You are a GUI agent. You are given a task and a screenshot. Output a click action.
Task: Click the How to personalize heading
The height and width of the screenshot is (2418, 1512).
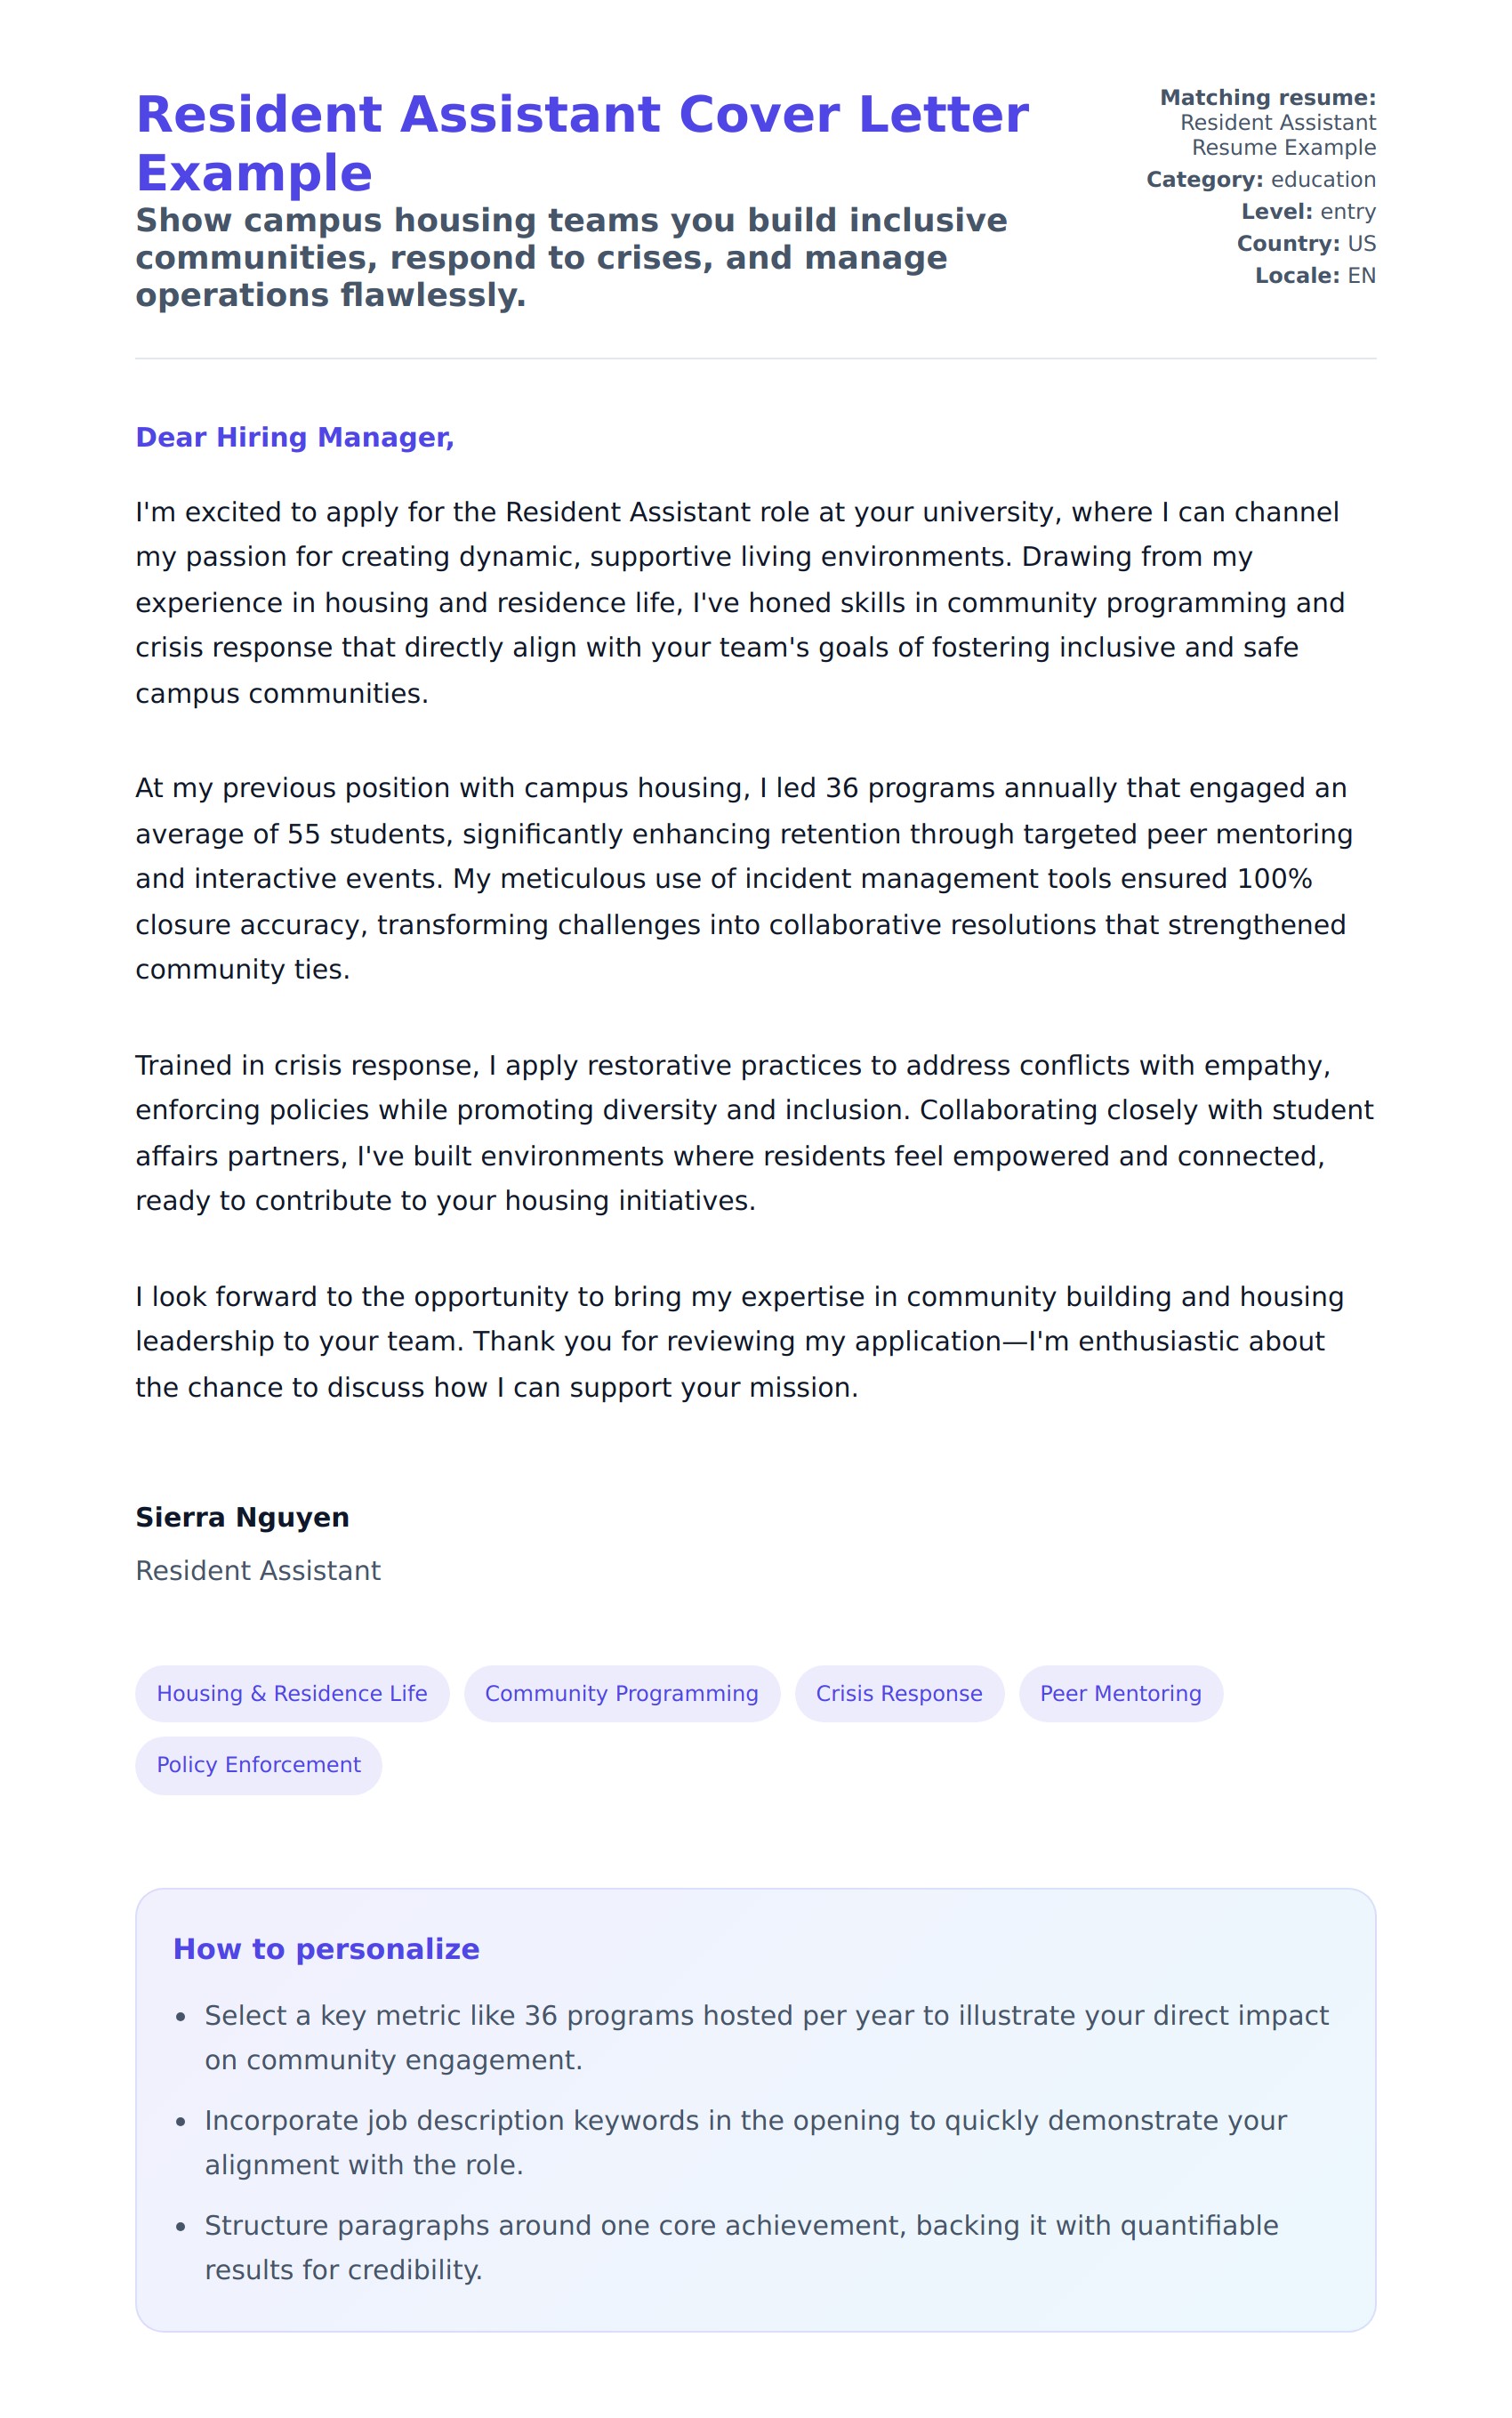pyautogui.click(x=326, y=1949)
